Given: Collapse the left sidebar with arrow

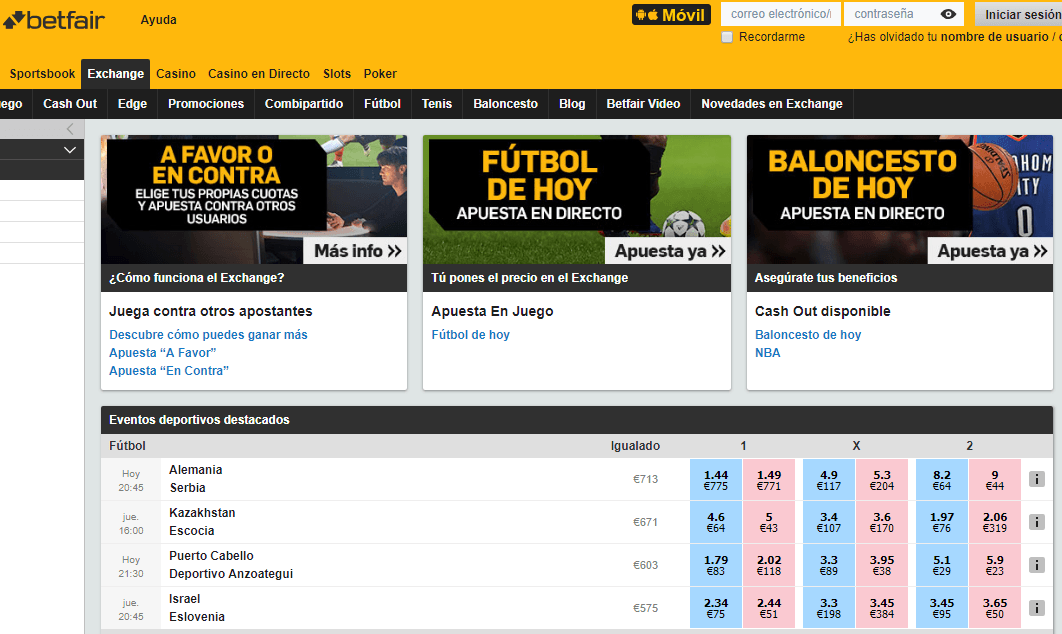Looking at the screenshot, I should point(70,129).
